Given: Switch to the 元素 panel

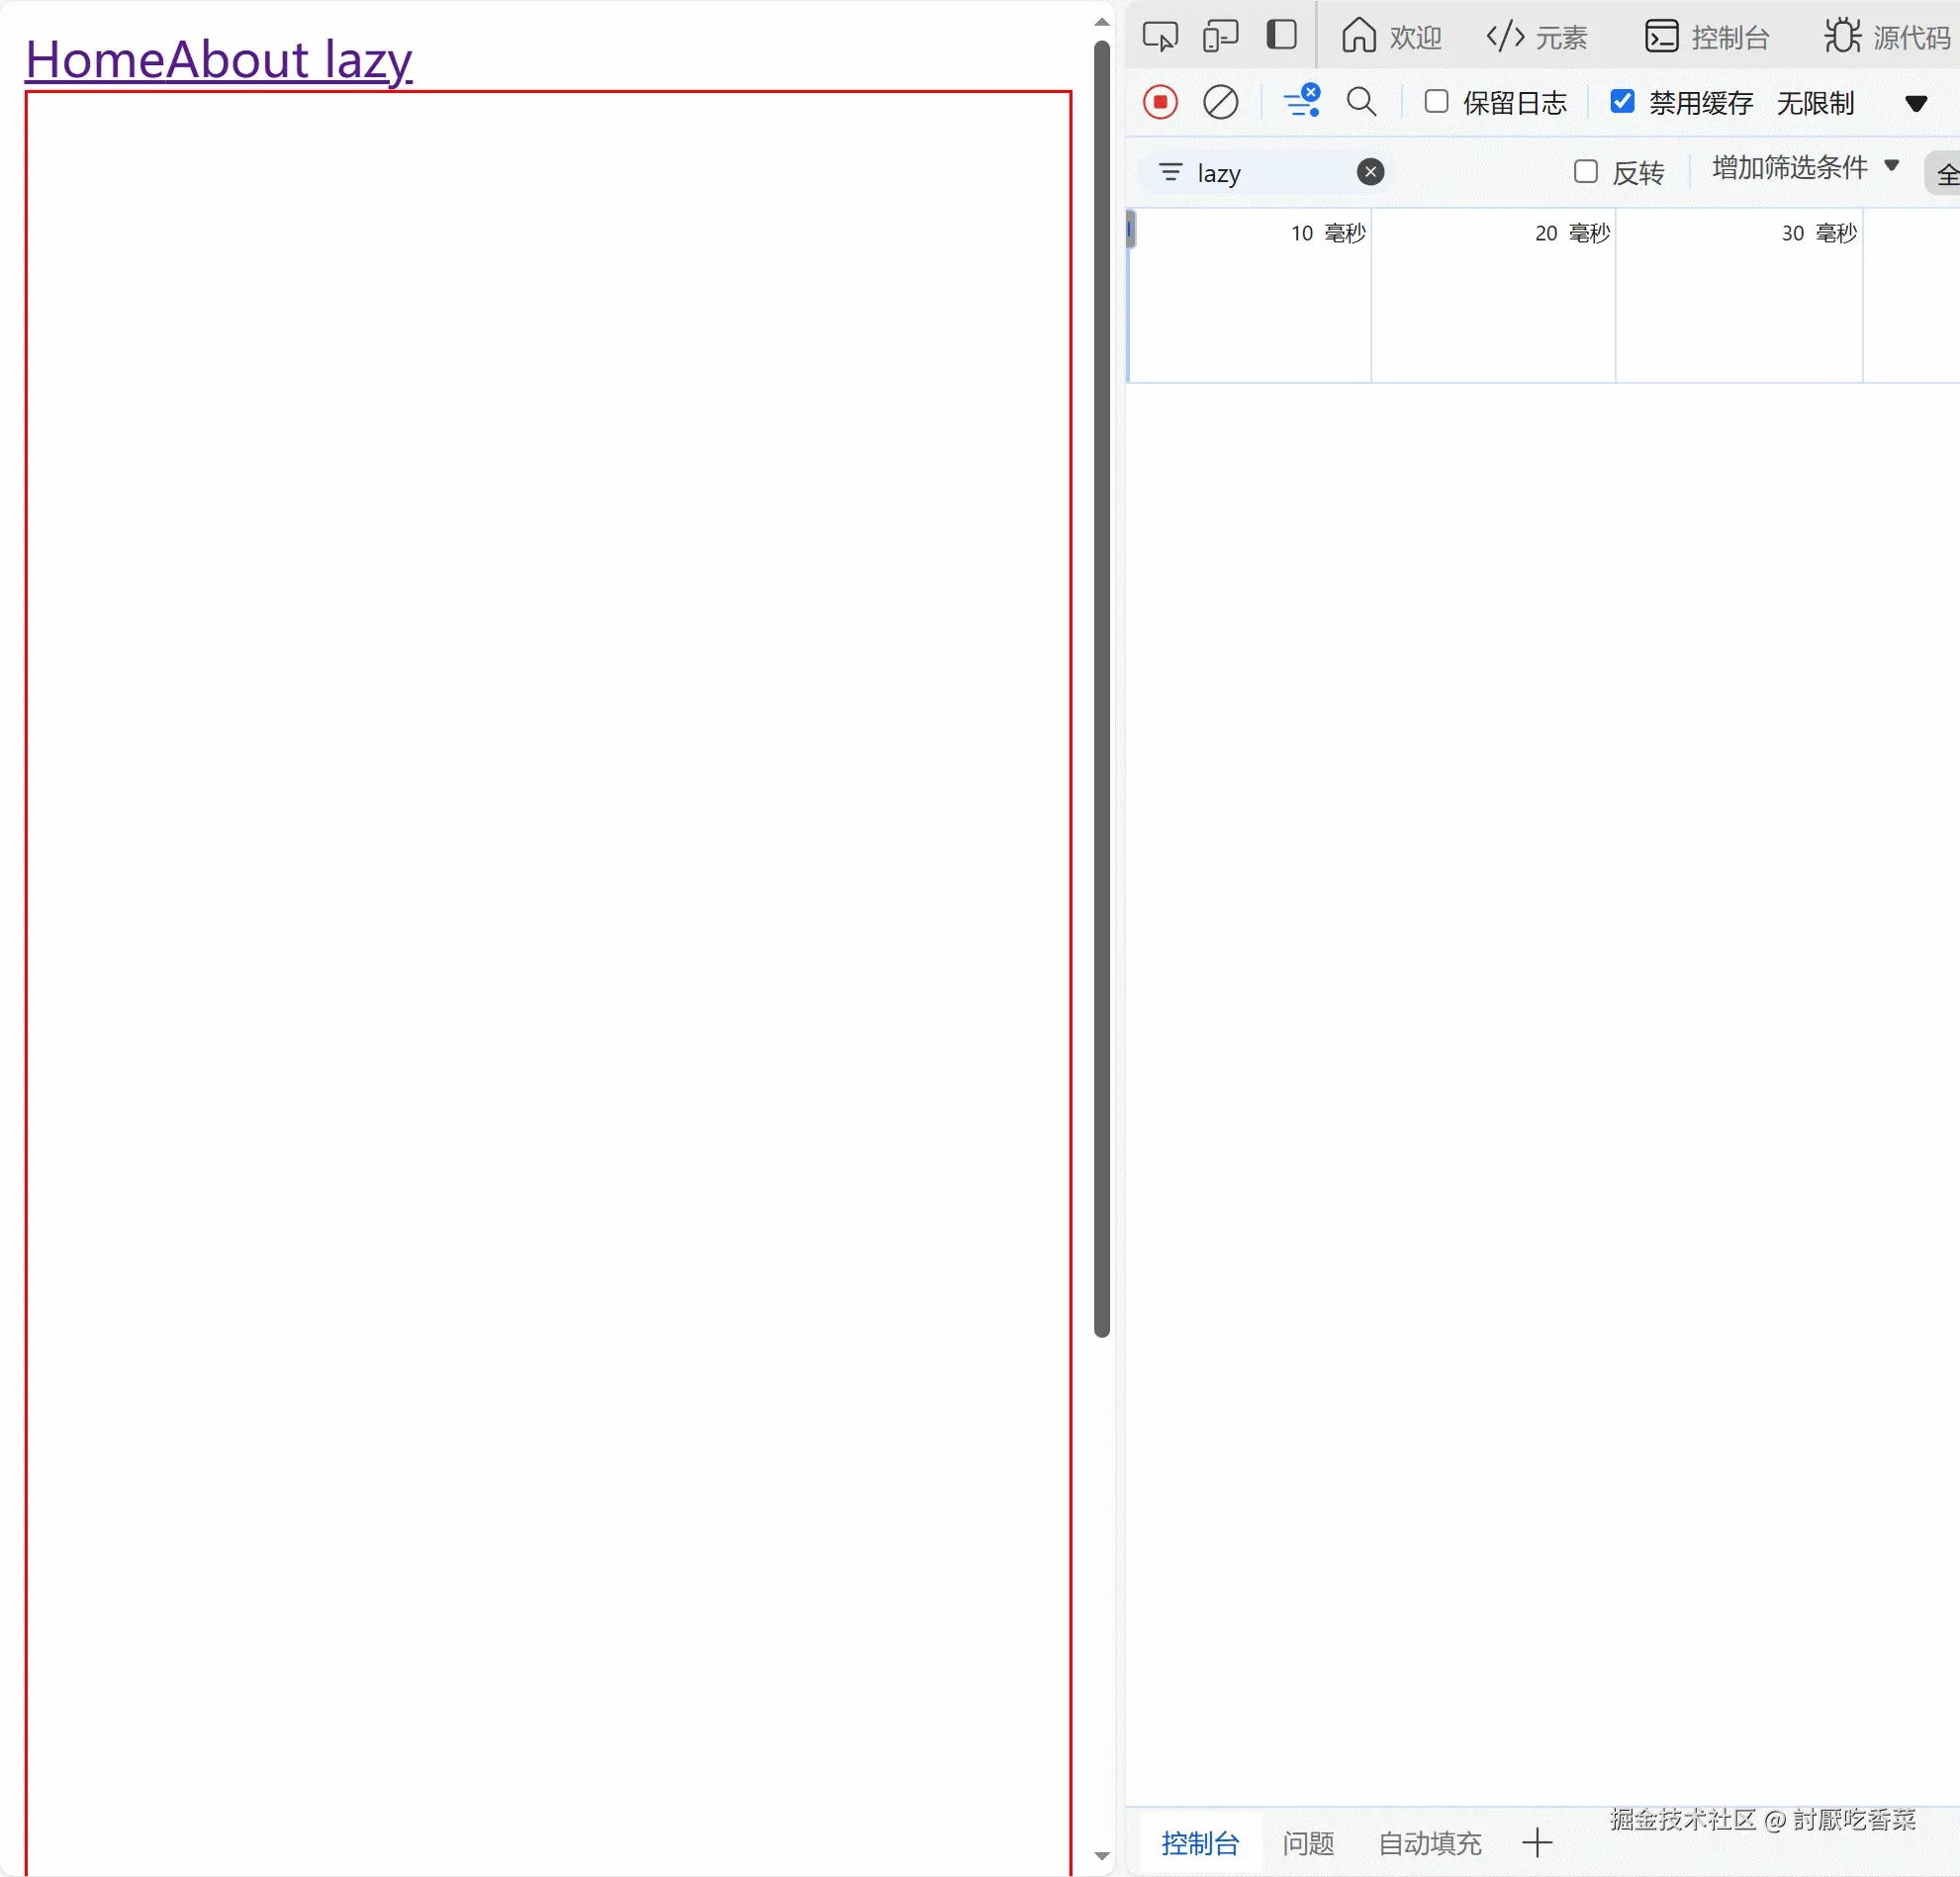Looking at the screenshot, I should tap(1537, 36).
